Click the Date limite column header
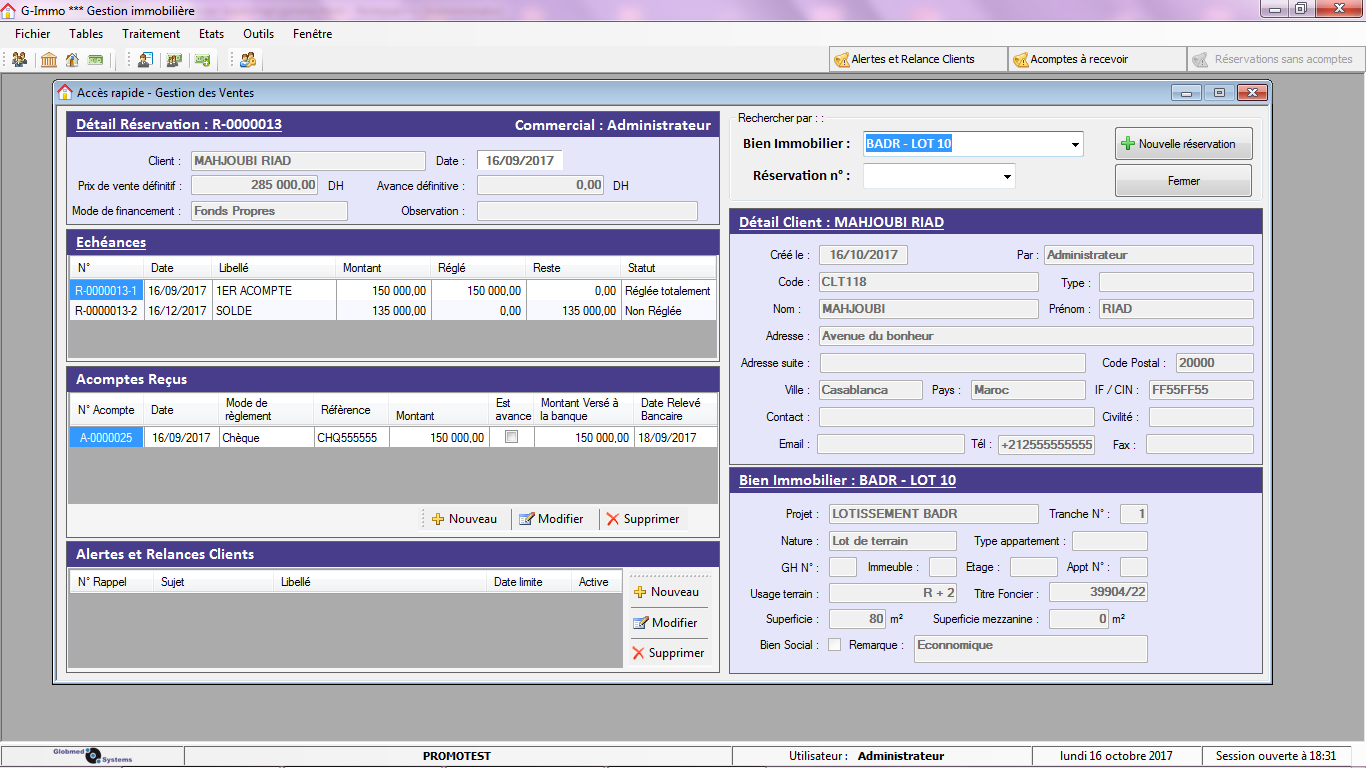The height and width of the screenshot is (768, 1366). coord(530,582)
